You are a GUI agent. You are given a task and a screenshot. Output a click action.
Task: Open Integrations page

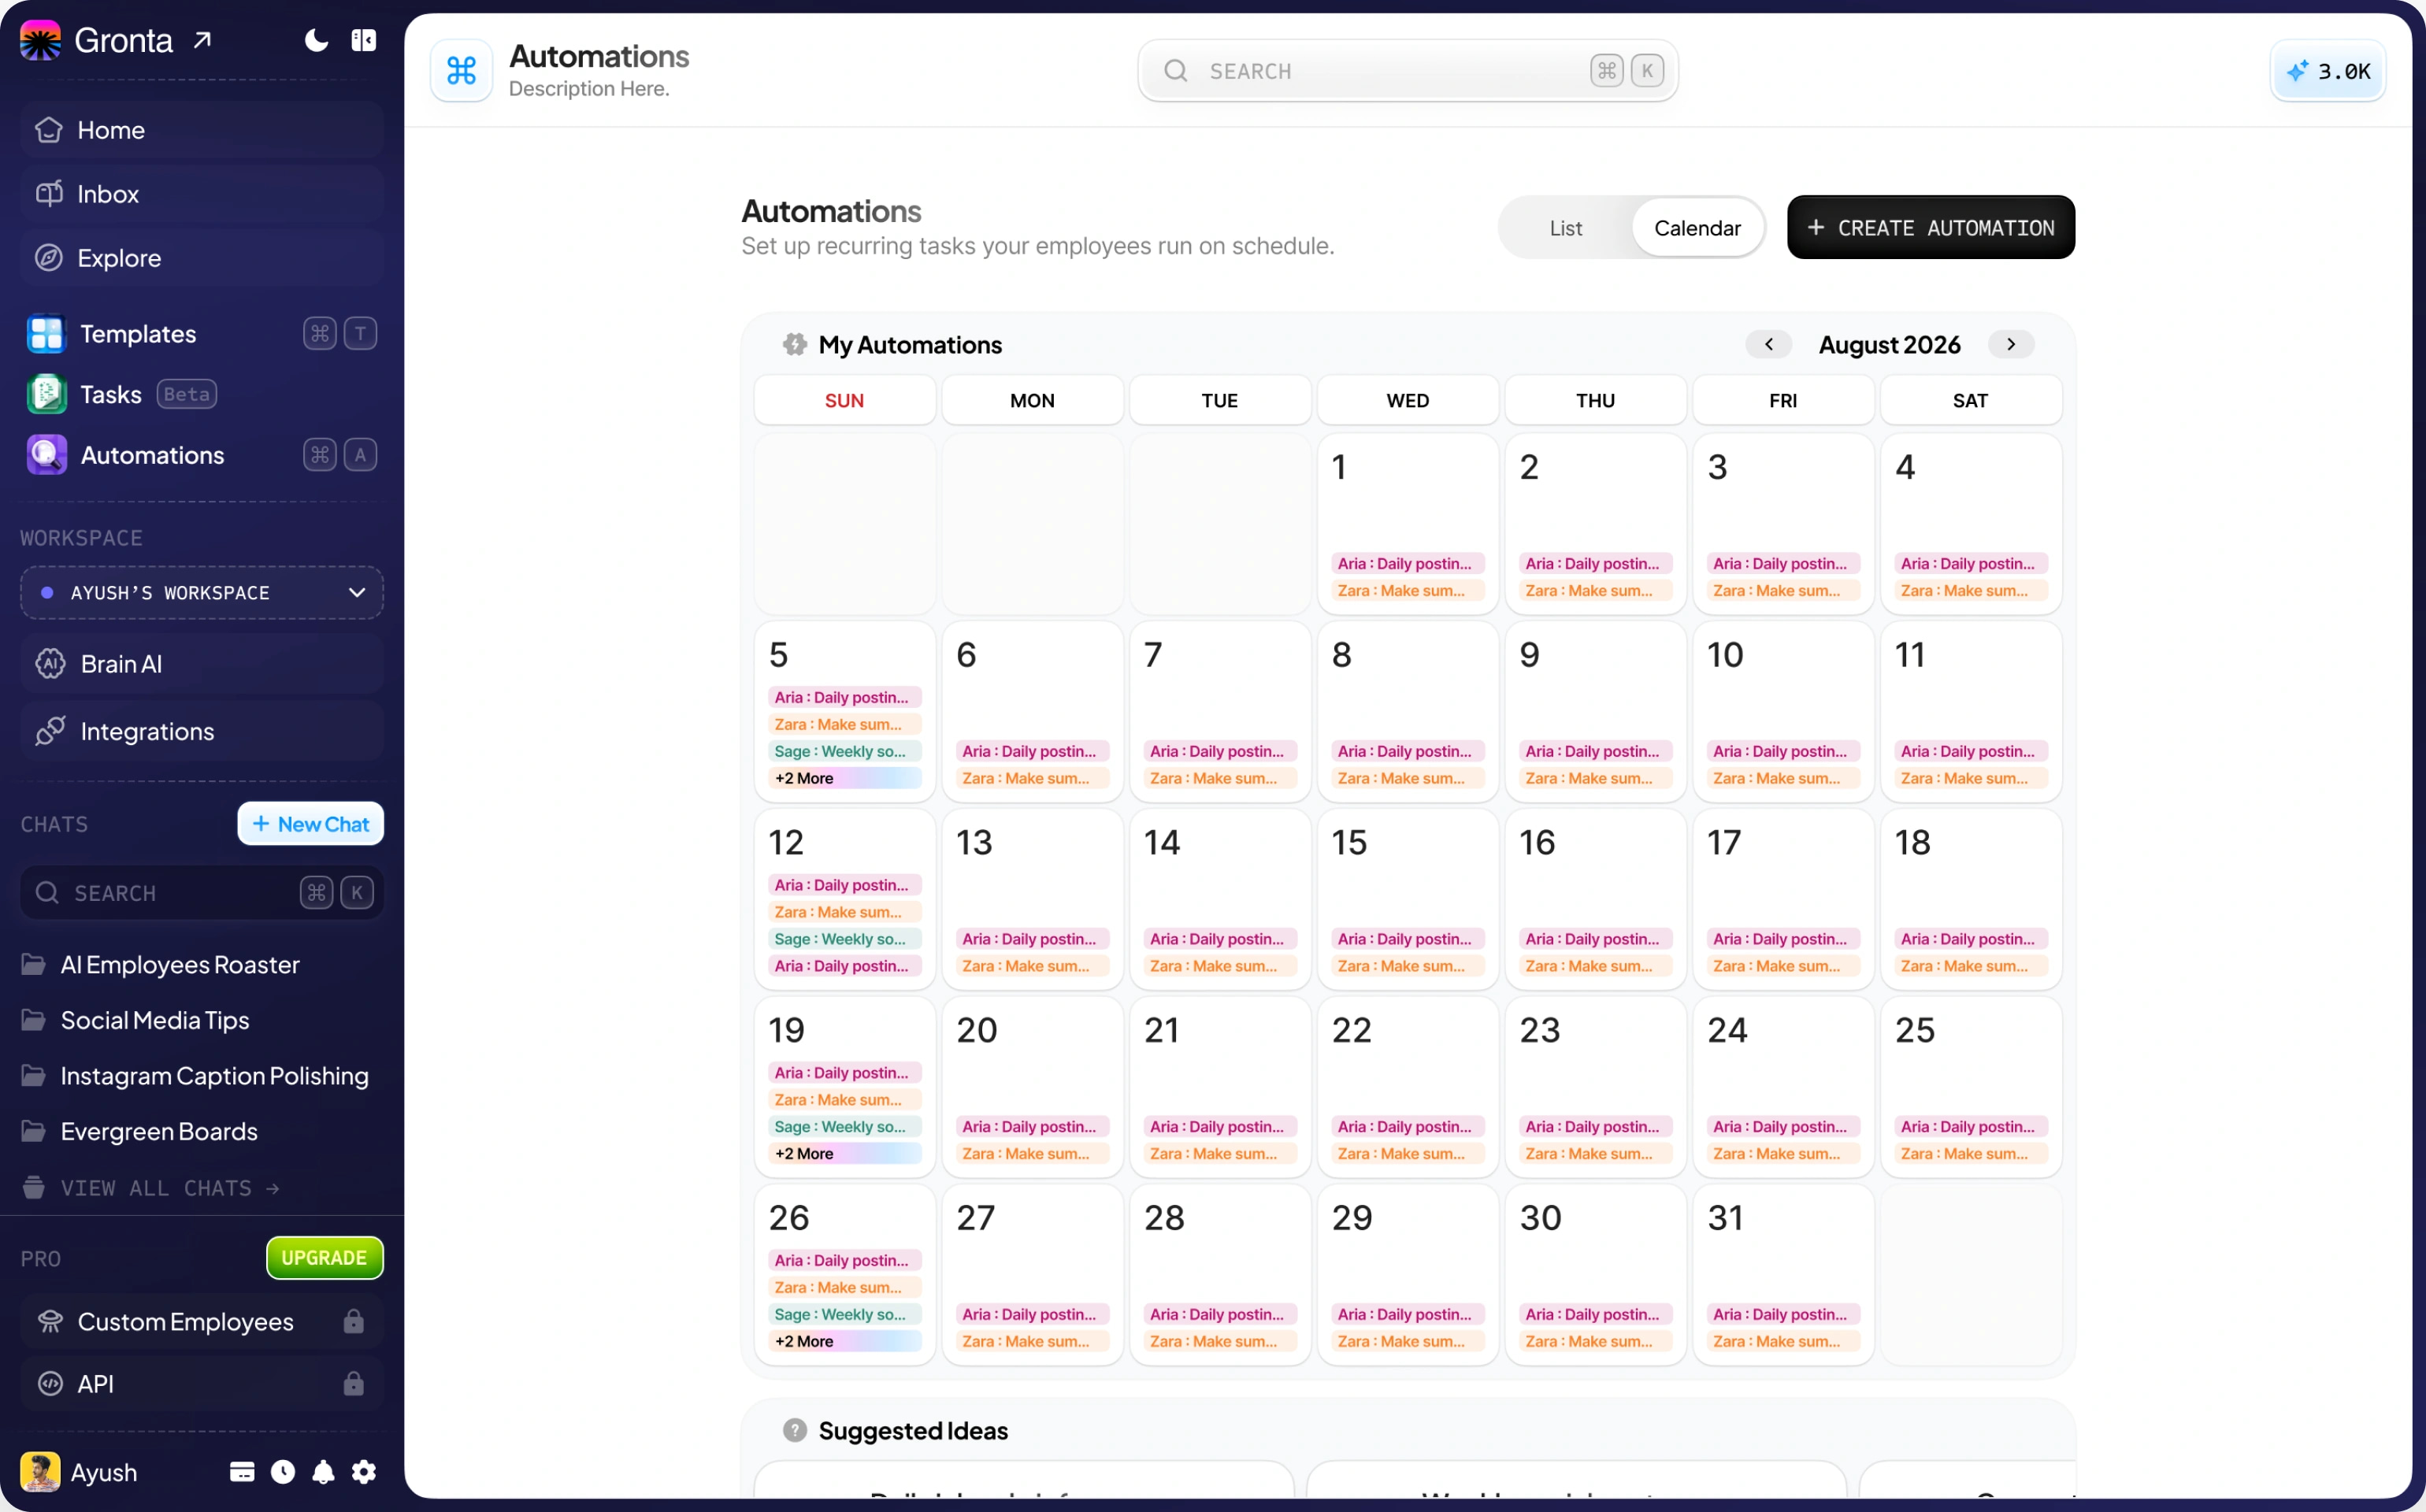point(202,731)
